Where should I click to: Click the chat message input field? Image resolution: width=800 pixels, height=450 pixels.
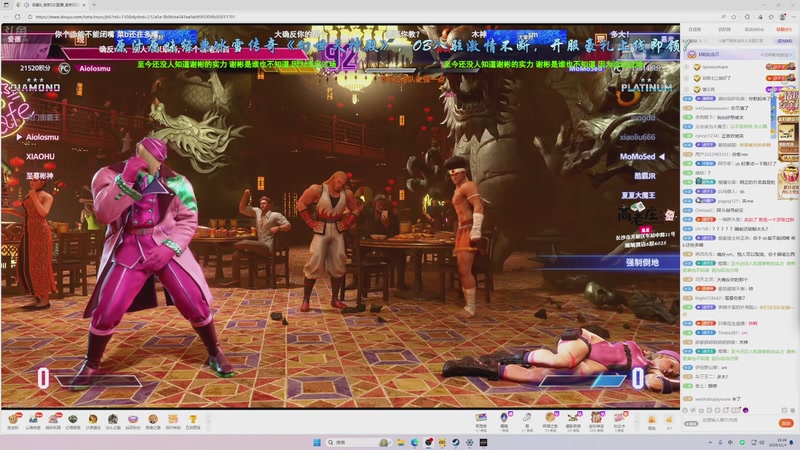click(738, 423)
